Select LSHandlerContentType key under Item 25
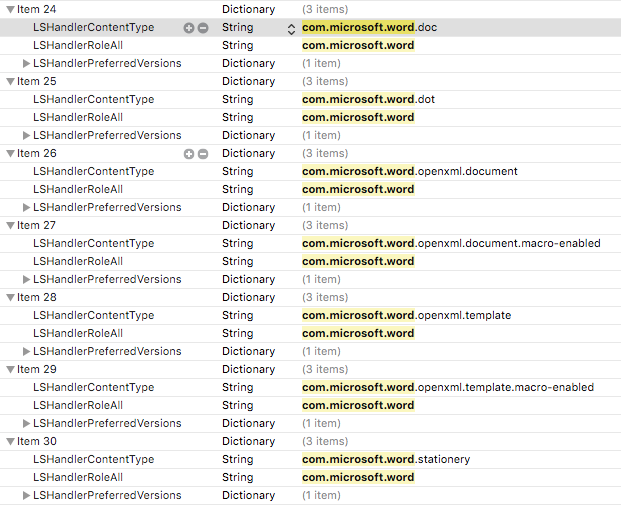621x508 pixels. 93,99
